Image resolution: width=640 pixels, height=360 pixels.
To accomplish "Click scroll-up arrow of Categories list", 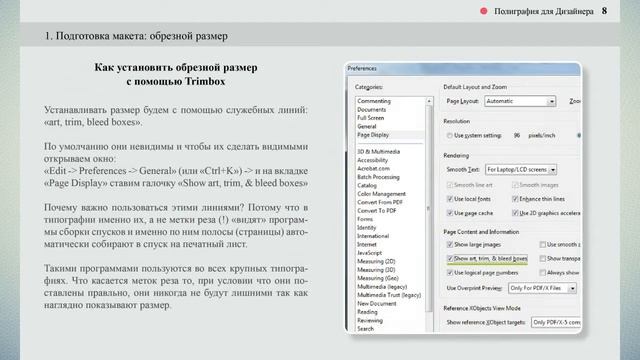I will (429, 101).
